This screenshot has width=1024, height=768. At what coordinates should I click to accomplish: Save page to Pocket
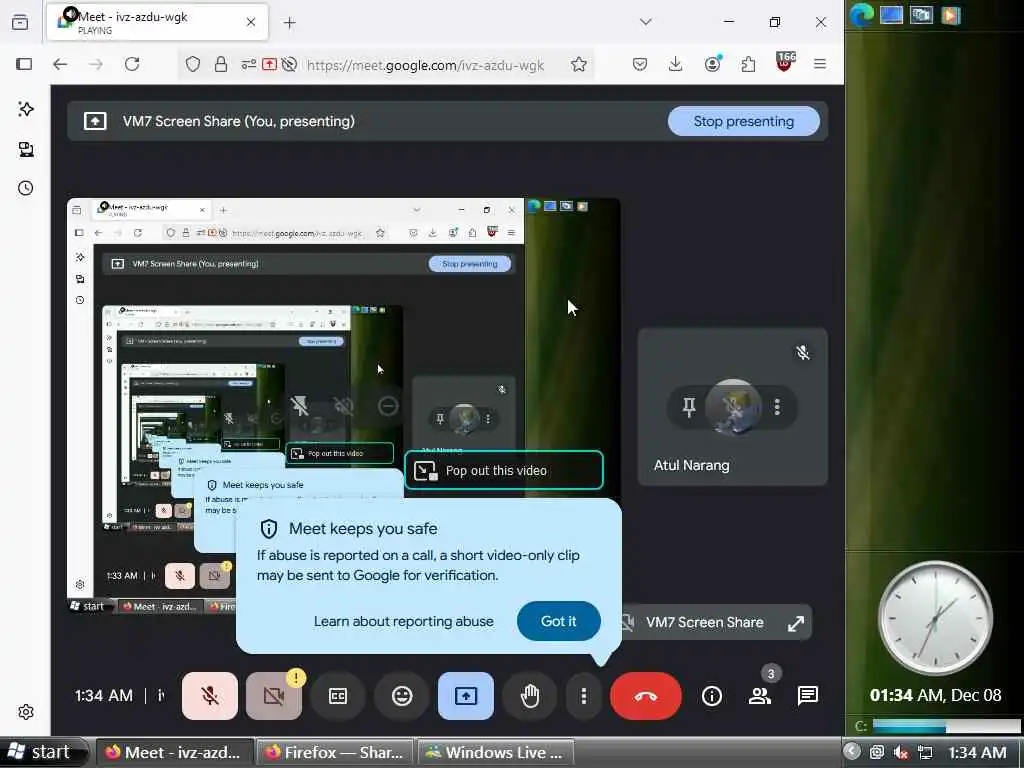[x=640, y=64]
